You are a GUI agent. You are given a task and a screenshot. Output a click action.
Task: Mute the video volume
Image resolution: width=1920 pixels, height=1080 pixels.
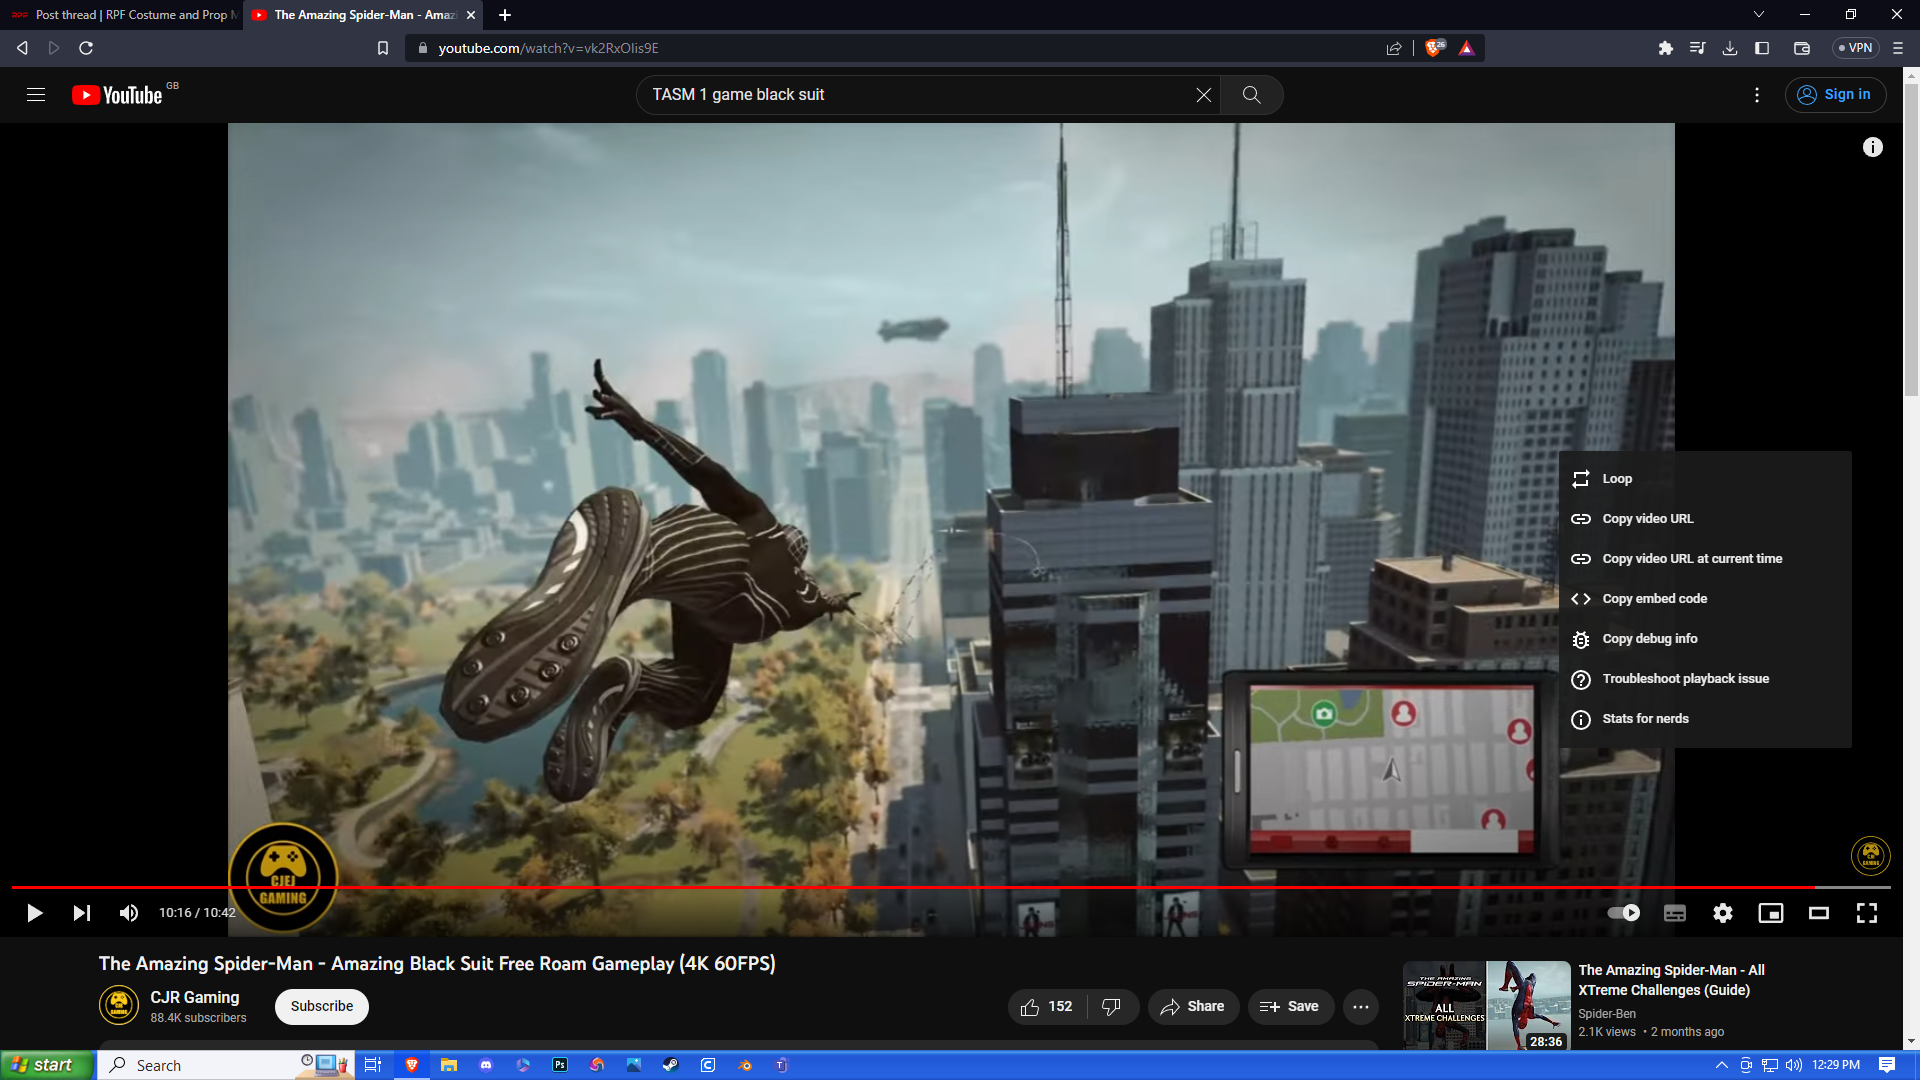pos(129,913)
